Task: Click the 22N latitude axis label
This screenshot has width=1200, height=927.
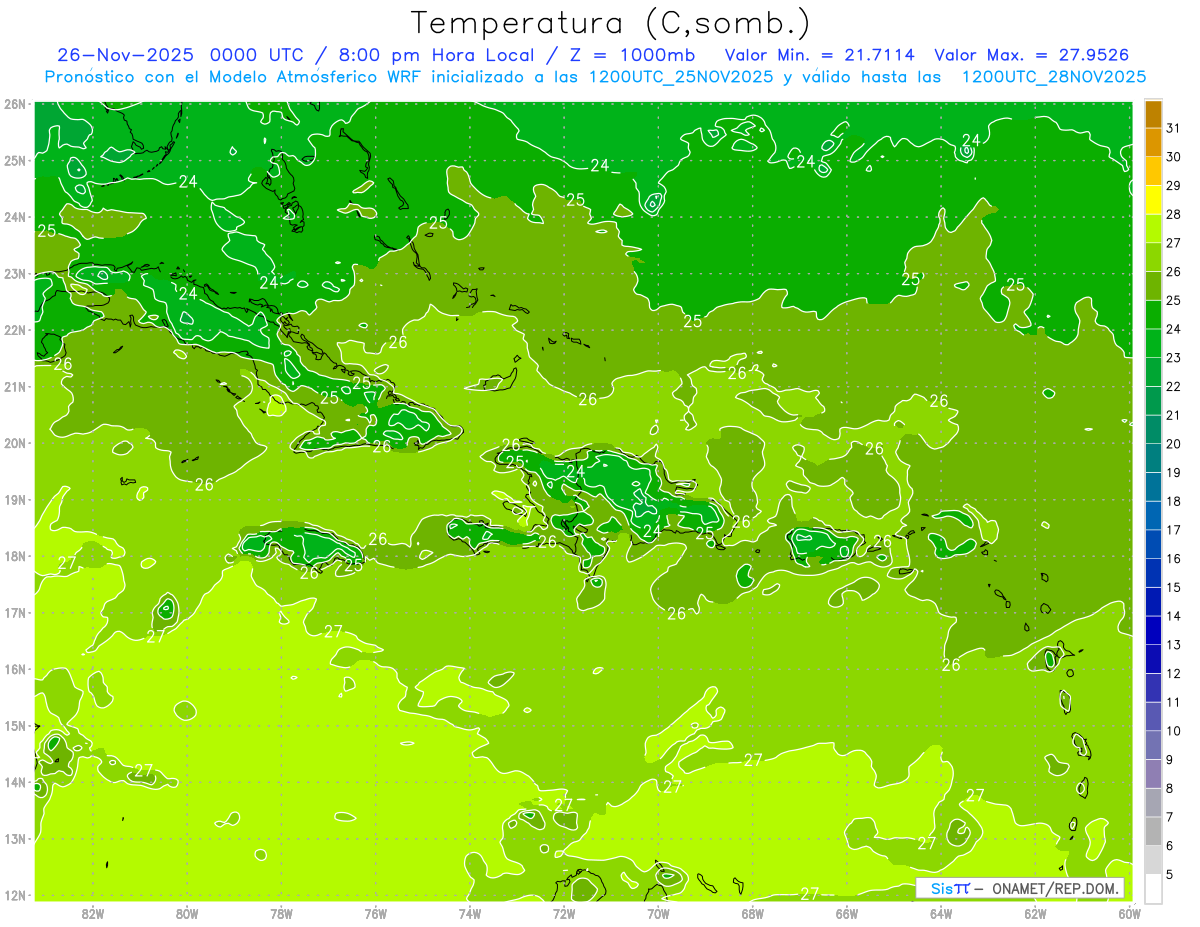Action: tap(15, 330)
